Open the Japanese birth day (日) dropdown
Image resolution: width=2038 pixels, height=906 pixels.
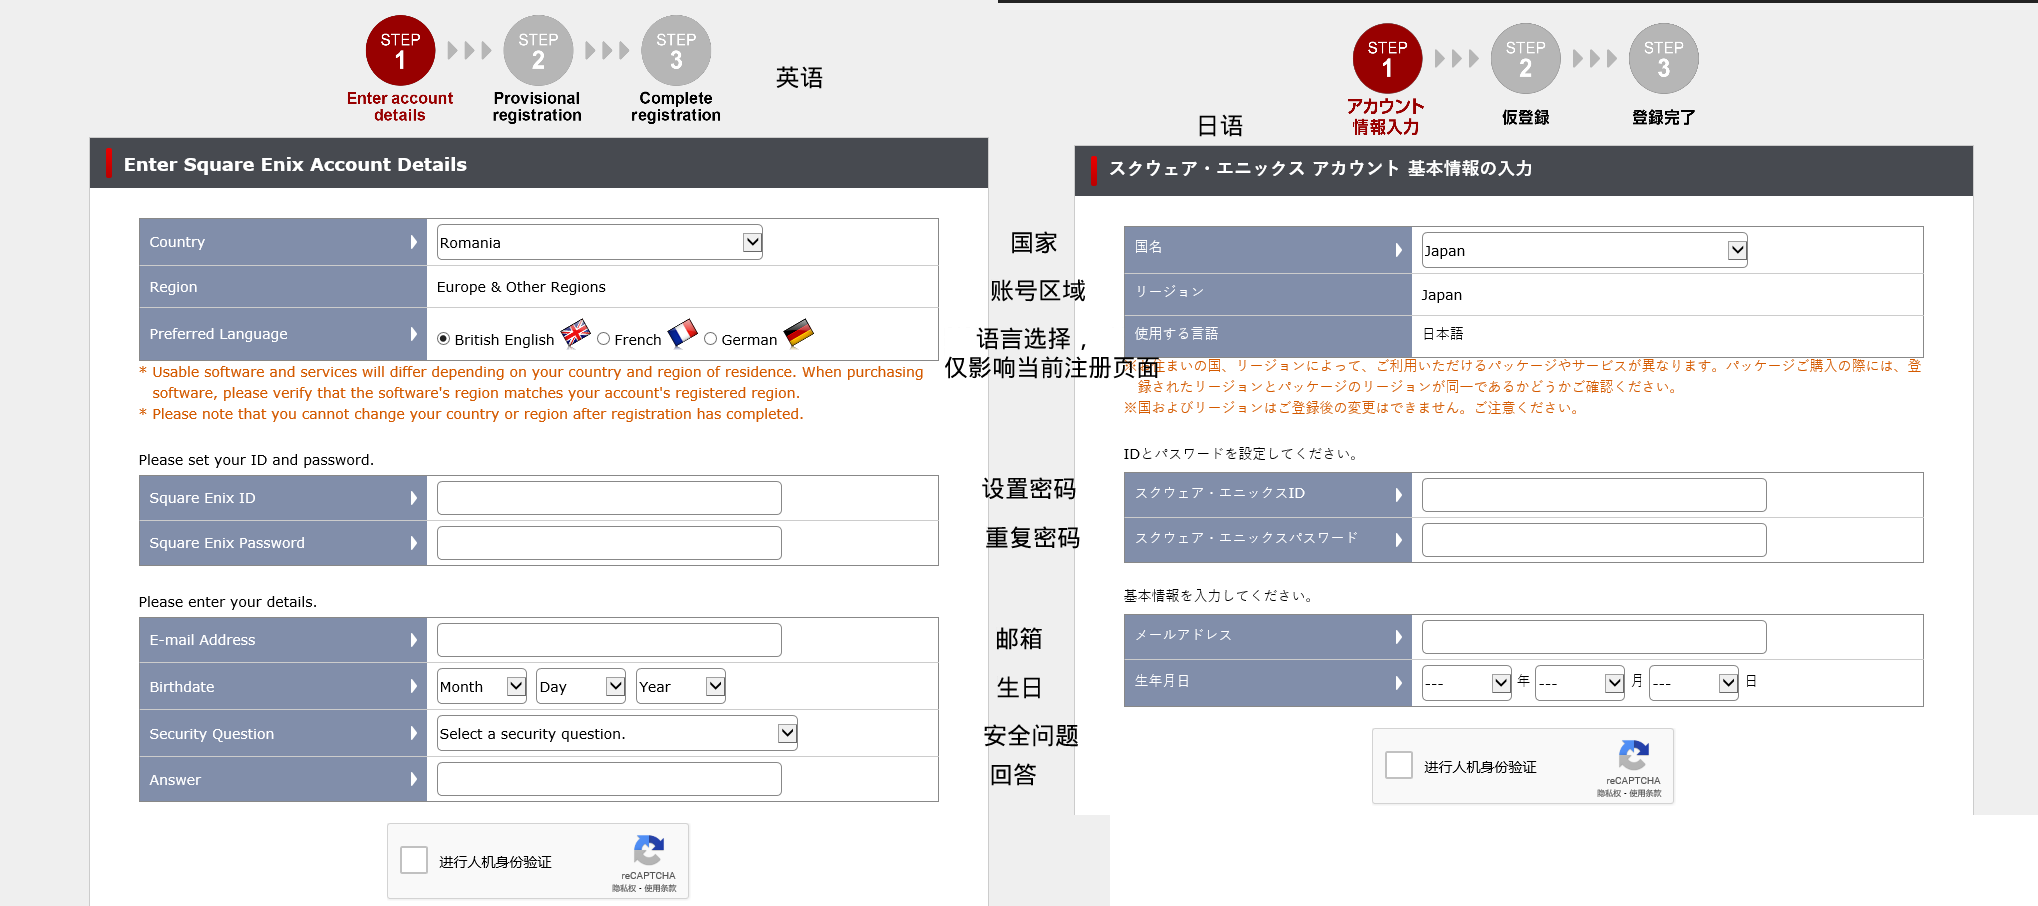tap(1694, 683)
